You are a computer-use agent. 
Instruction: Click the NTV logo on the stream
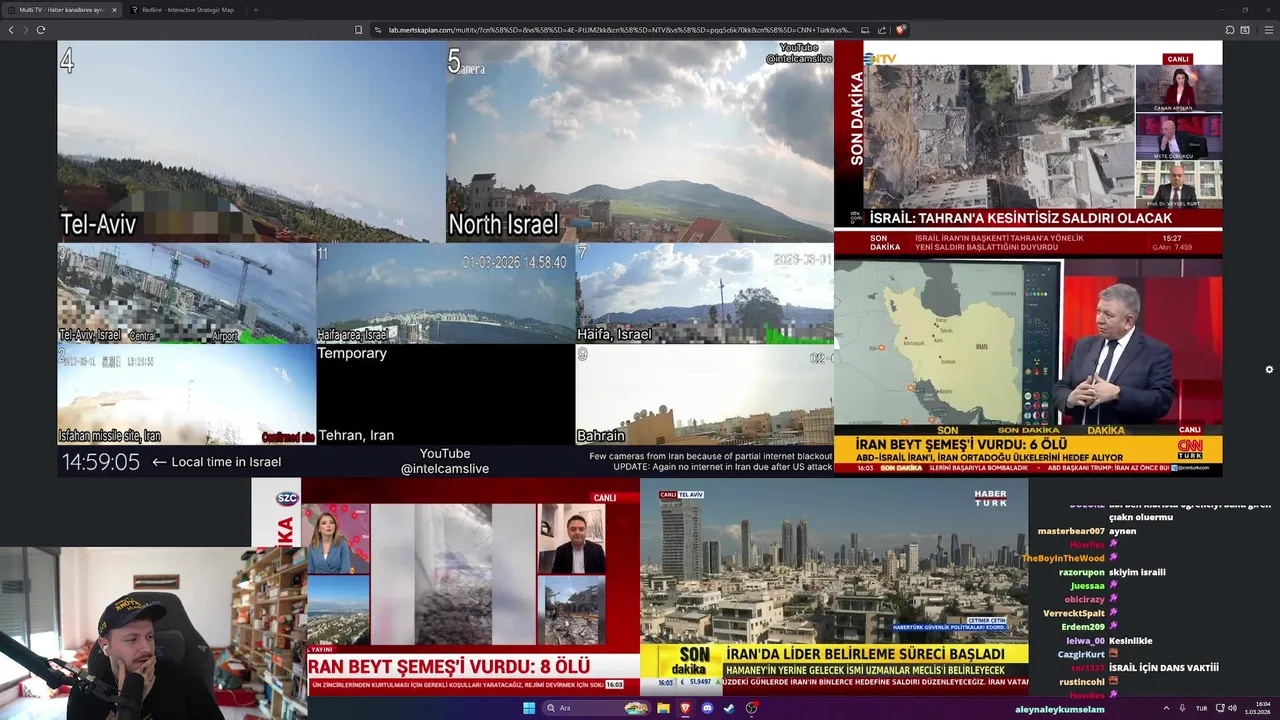[x=882, y=59]
